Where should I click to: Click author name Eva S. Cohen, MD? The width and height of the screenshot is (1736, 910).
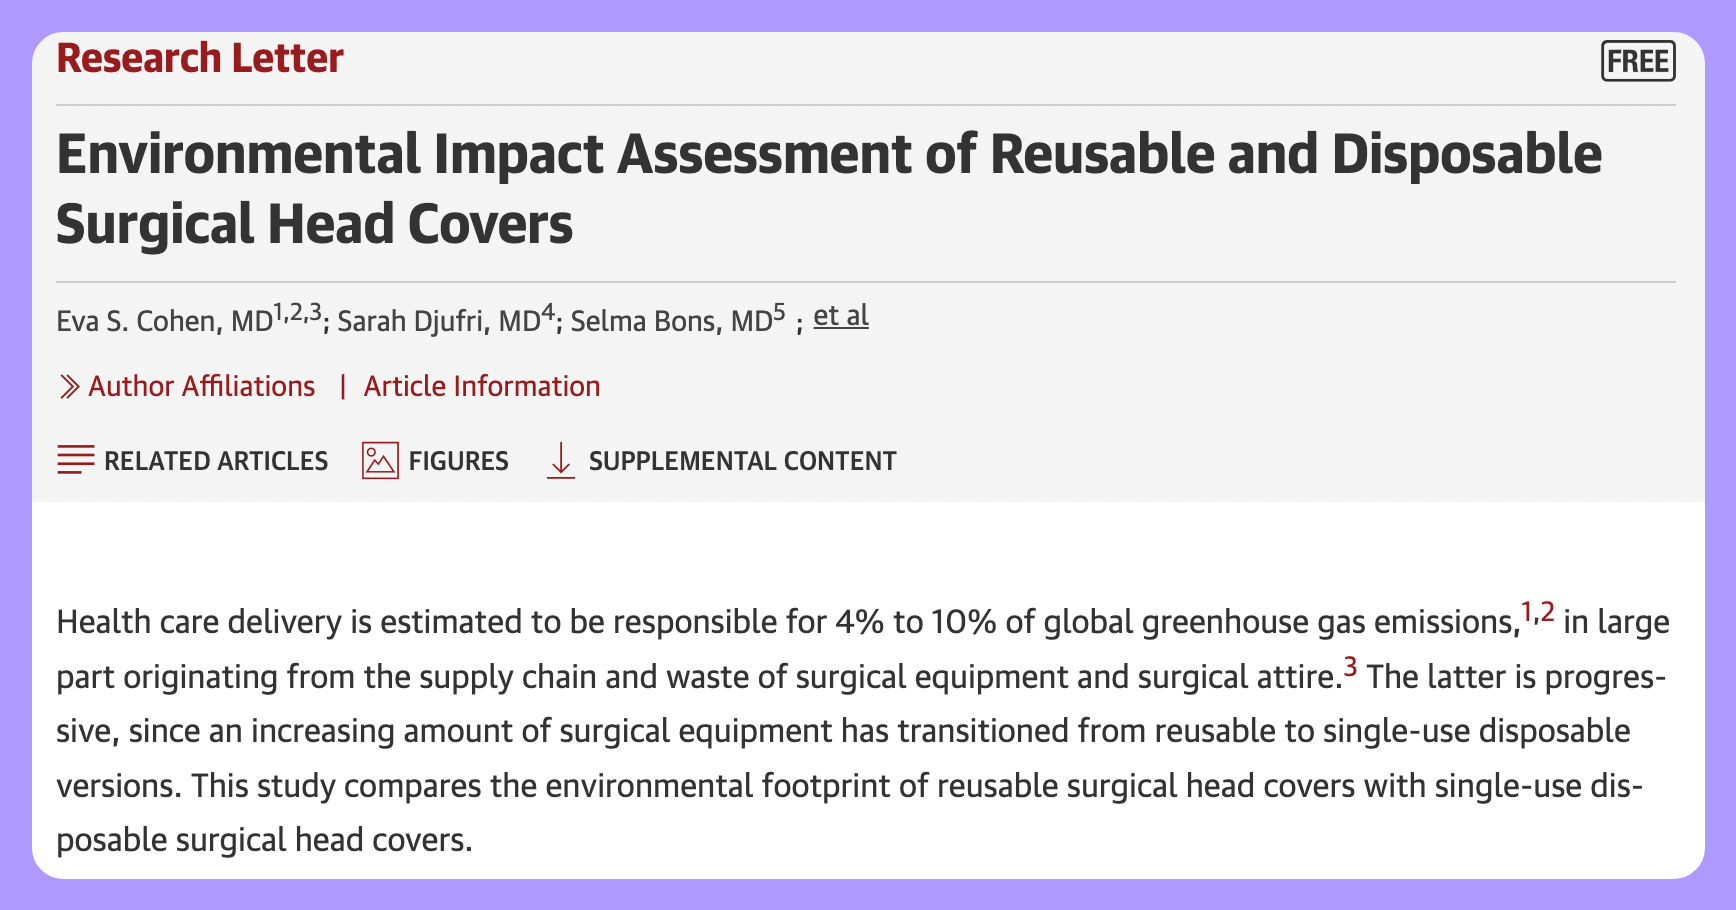tap(164, 321)
